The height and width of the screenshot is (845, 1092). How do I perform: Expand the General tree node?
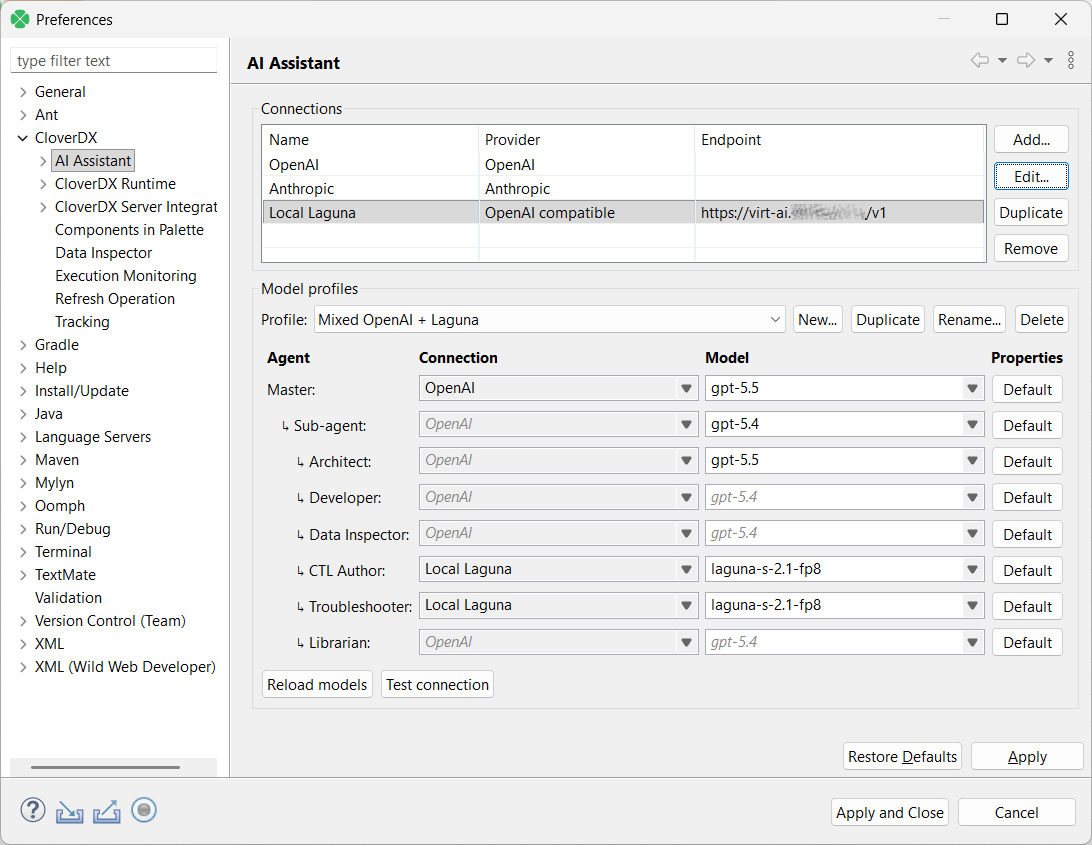[x=23, y=92]
